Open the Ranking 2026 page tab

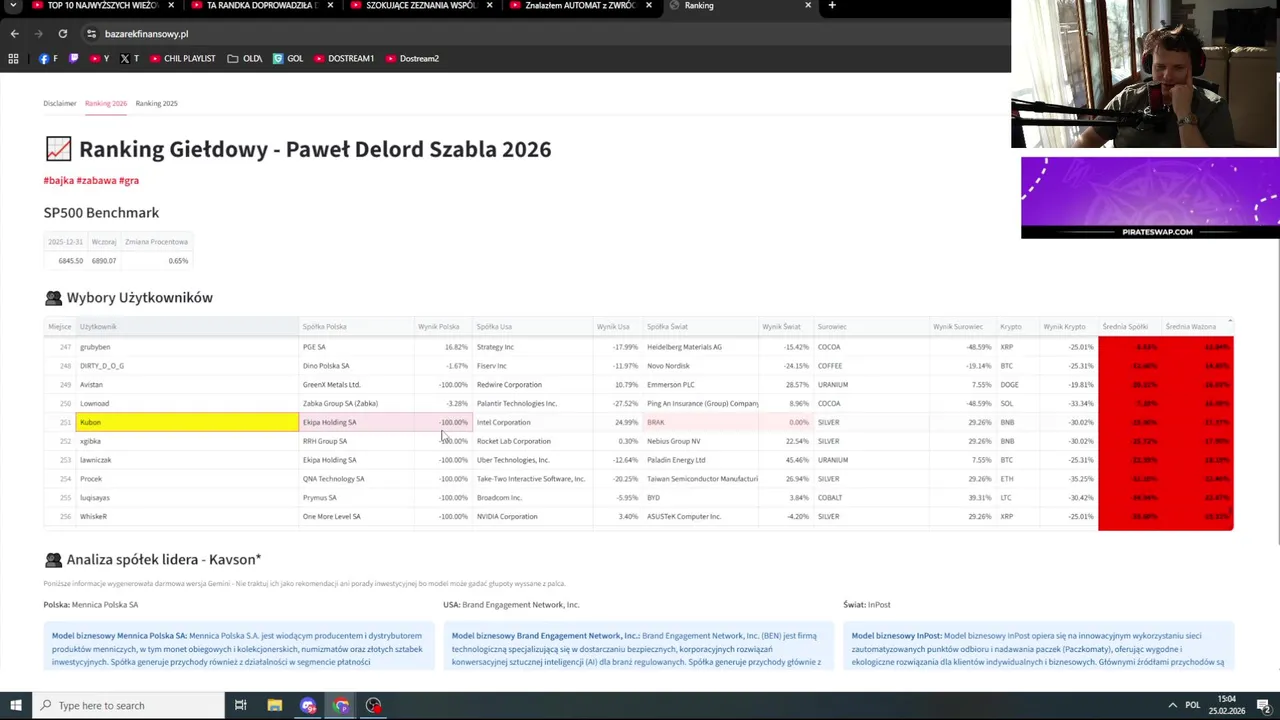tap(106, 103)
